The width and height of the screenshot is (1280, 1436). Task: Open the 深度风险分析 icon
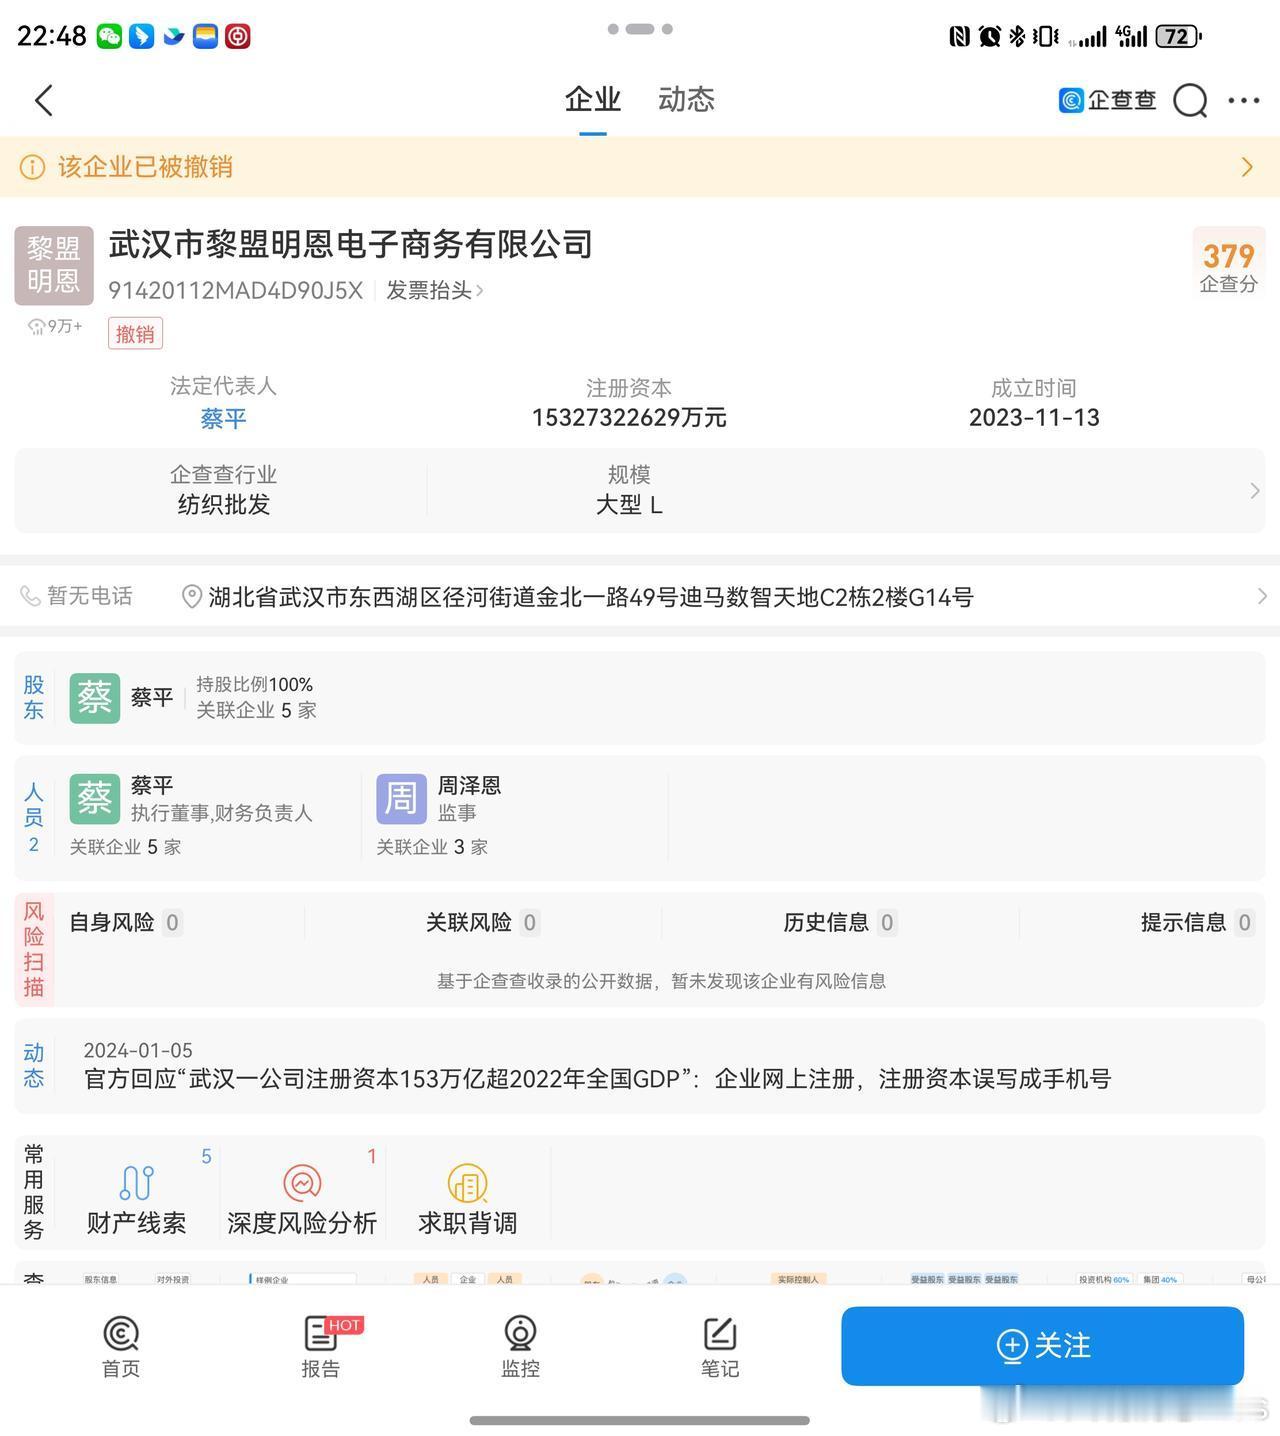[x=302, y=1192]
